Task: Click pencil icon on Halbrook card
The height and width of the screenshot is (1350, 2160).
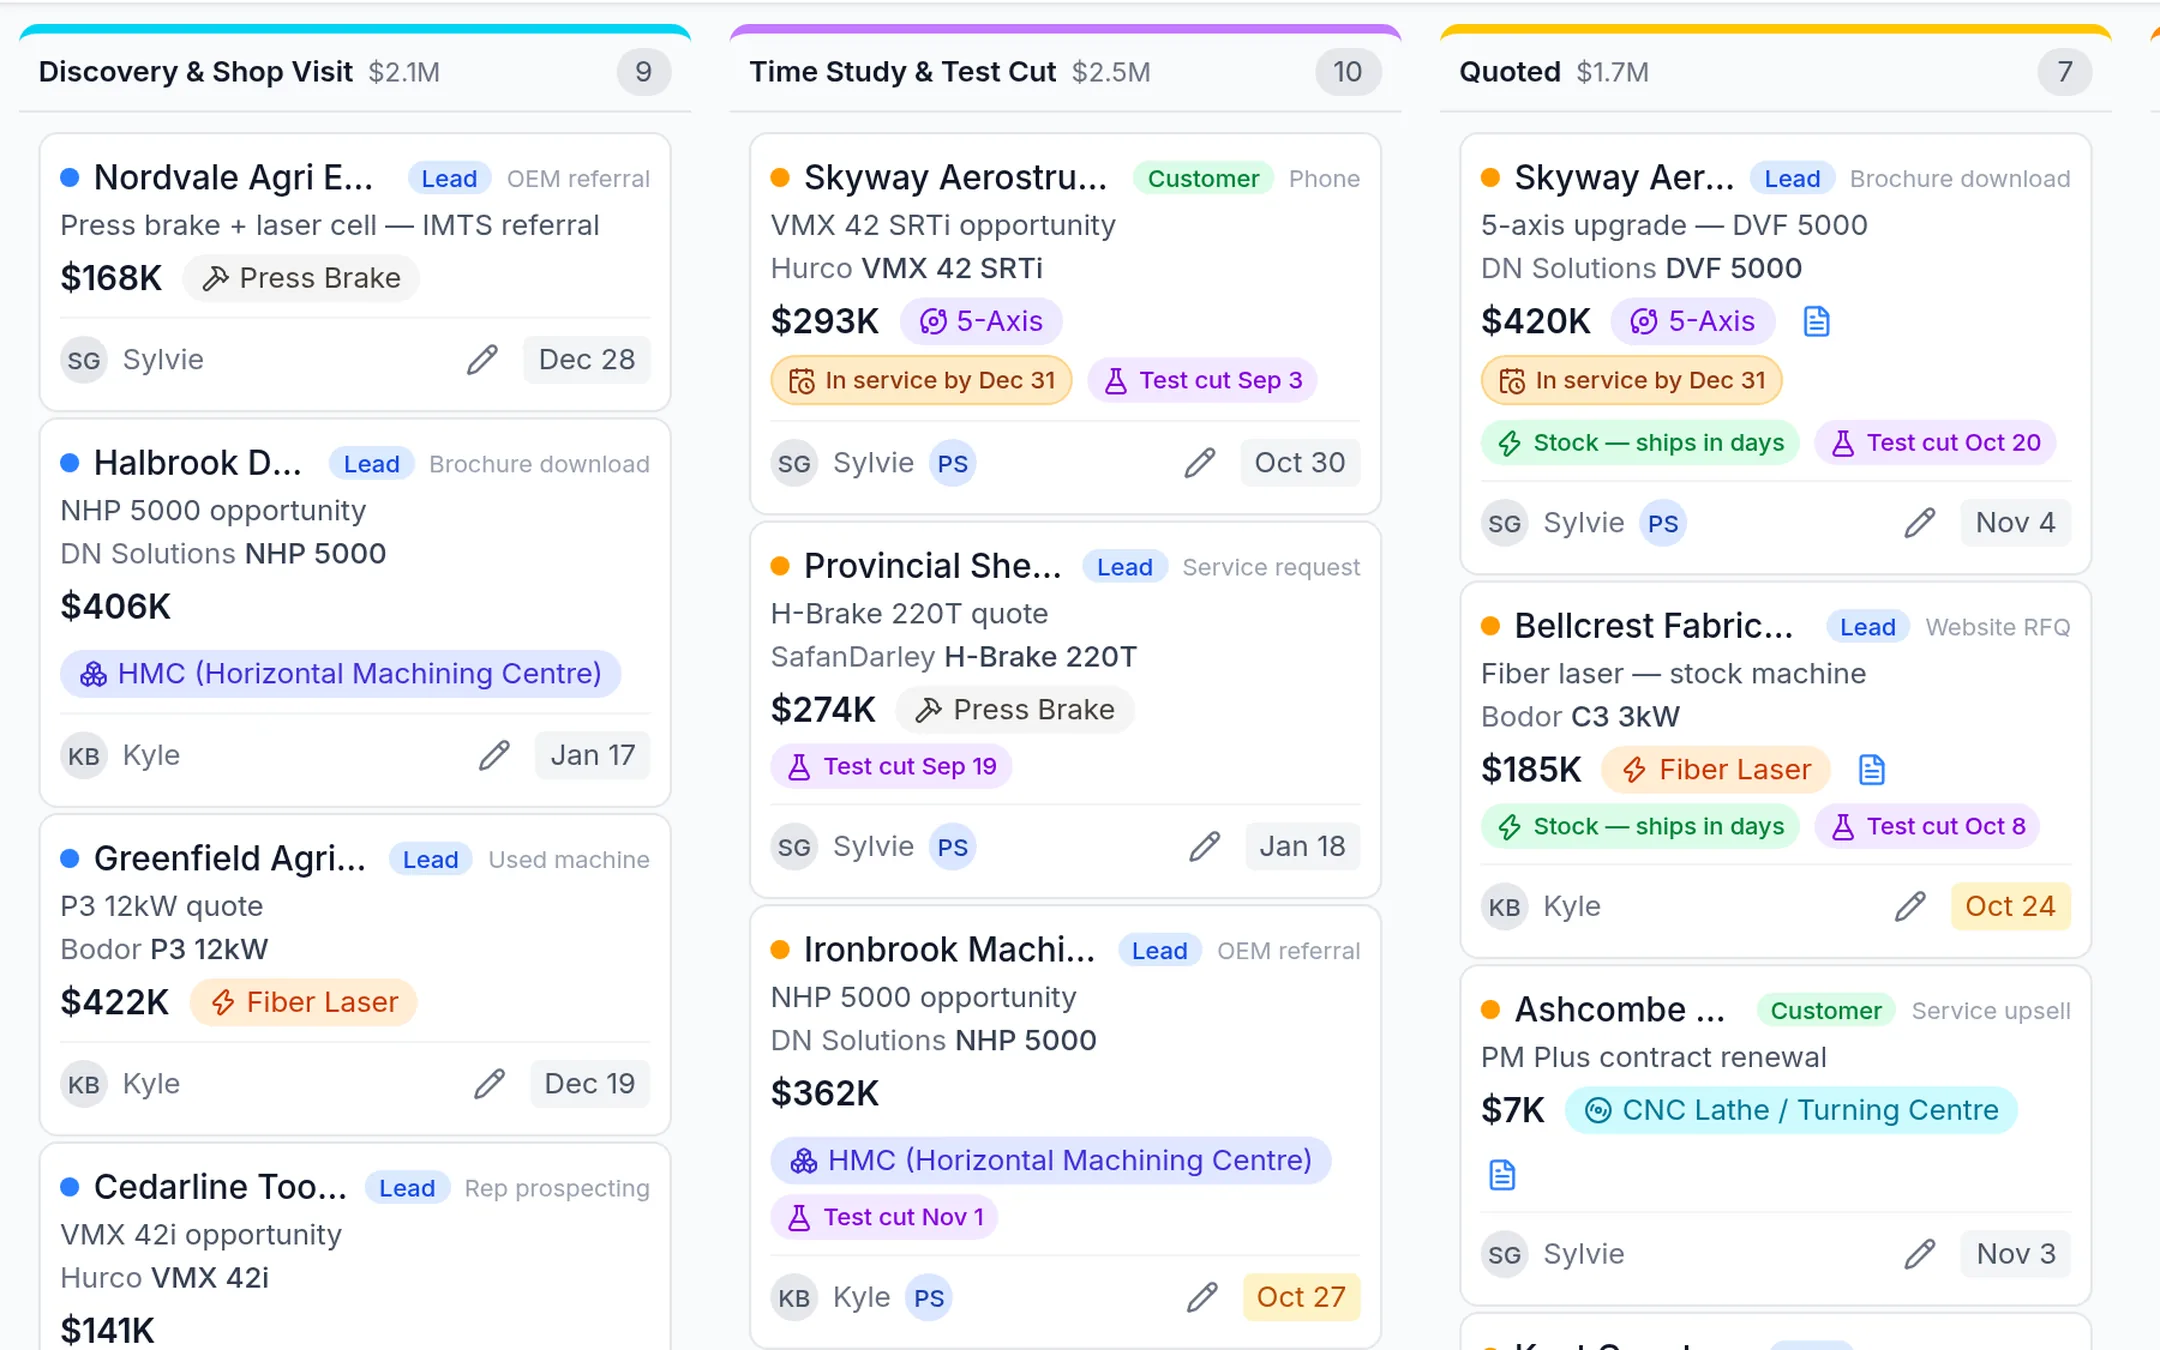Action: click(x=494, y=755)
